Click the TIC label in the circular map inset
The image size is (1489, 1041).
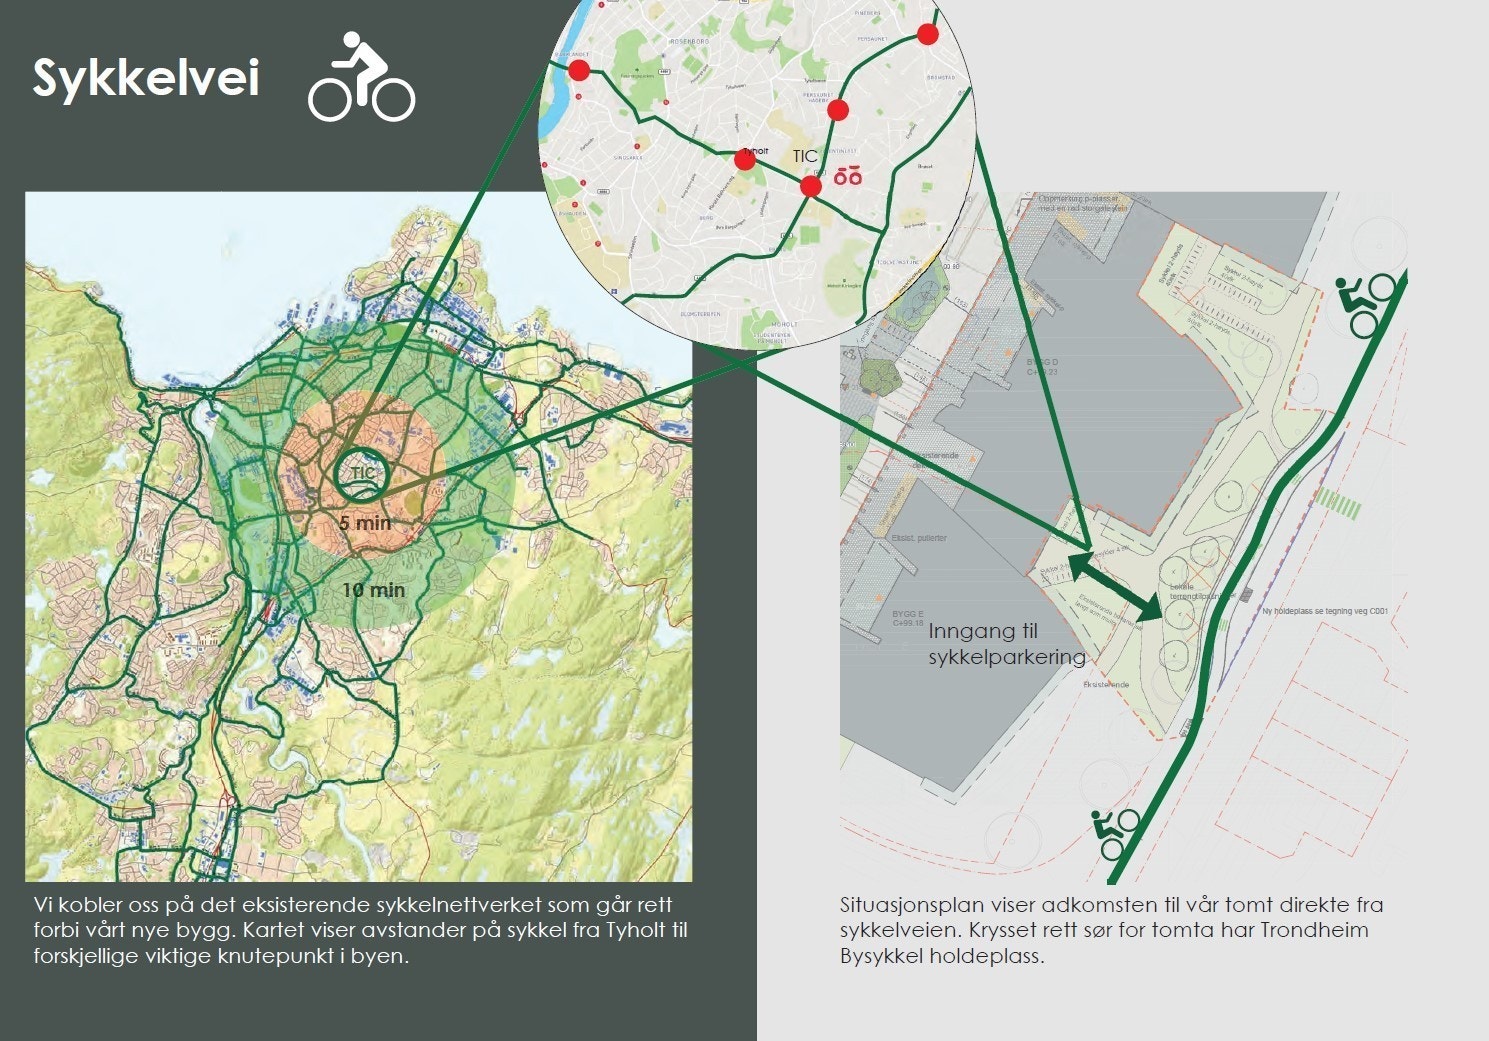click(x=805, y=156)
